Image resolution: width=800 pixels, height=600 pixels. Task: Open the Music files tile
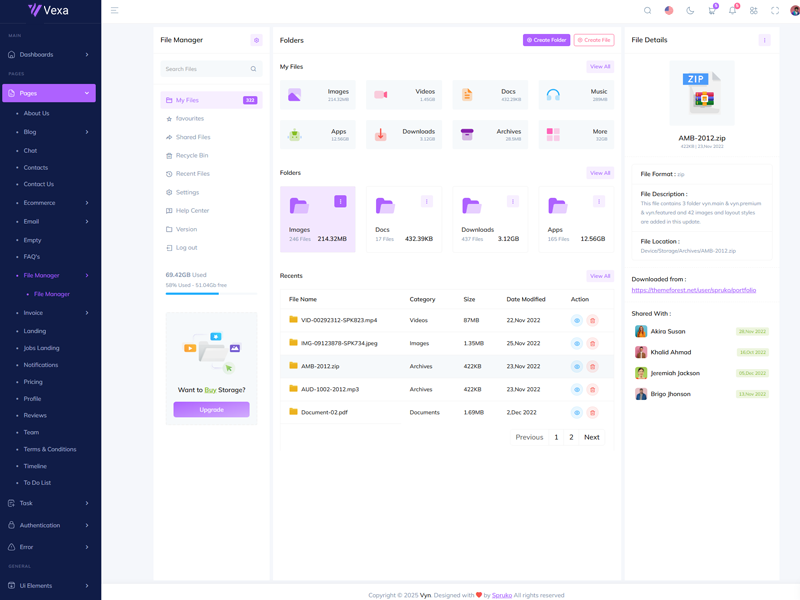click(x=576, y=95)
